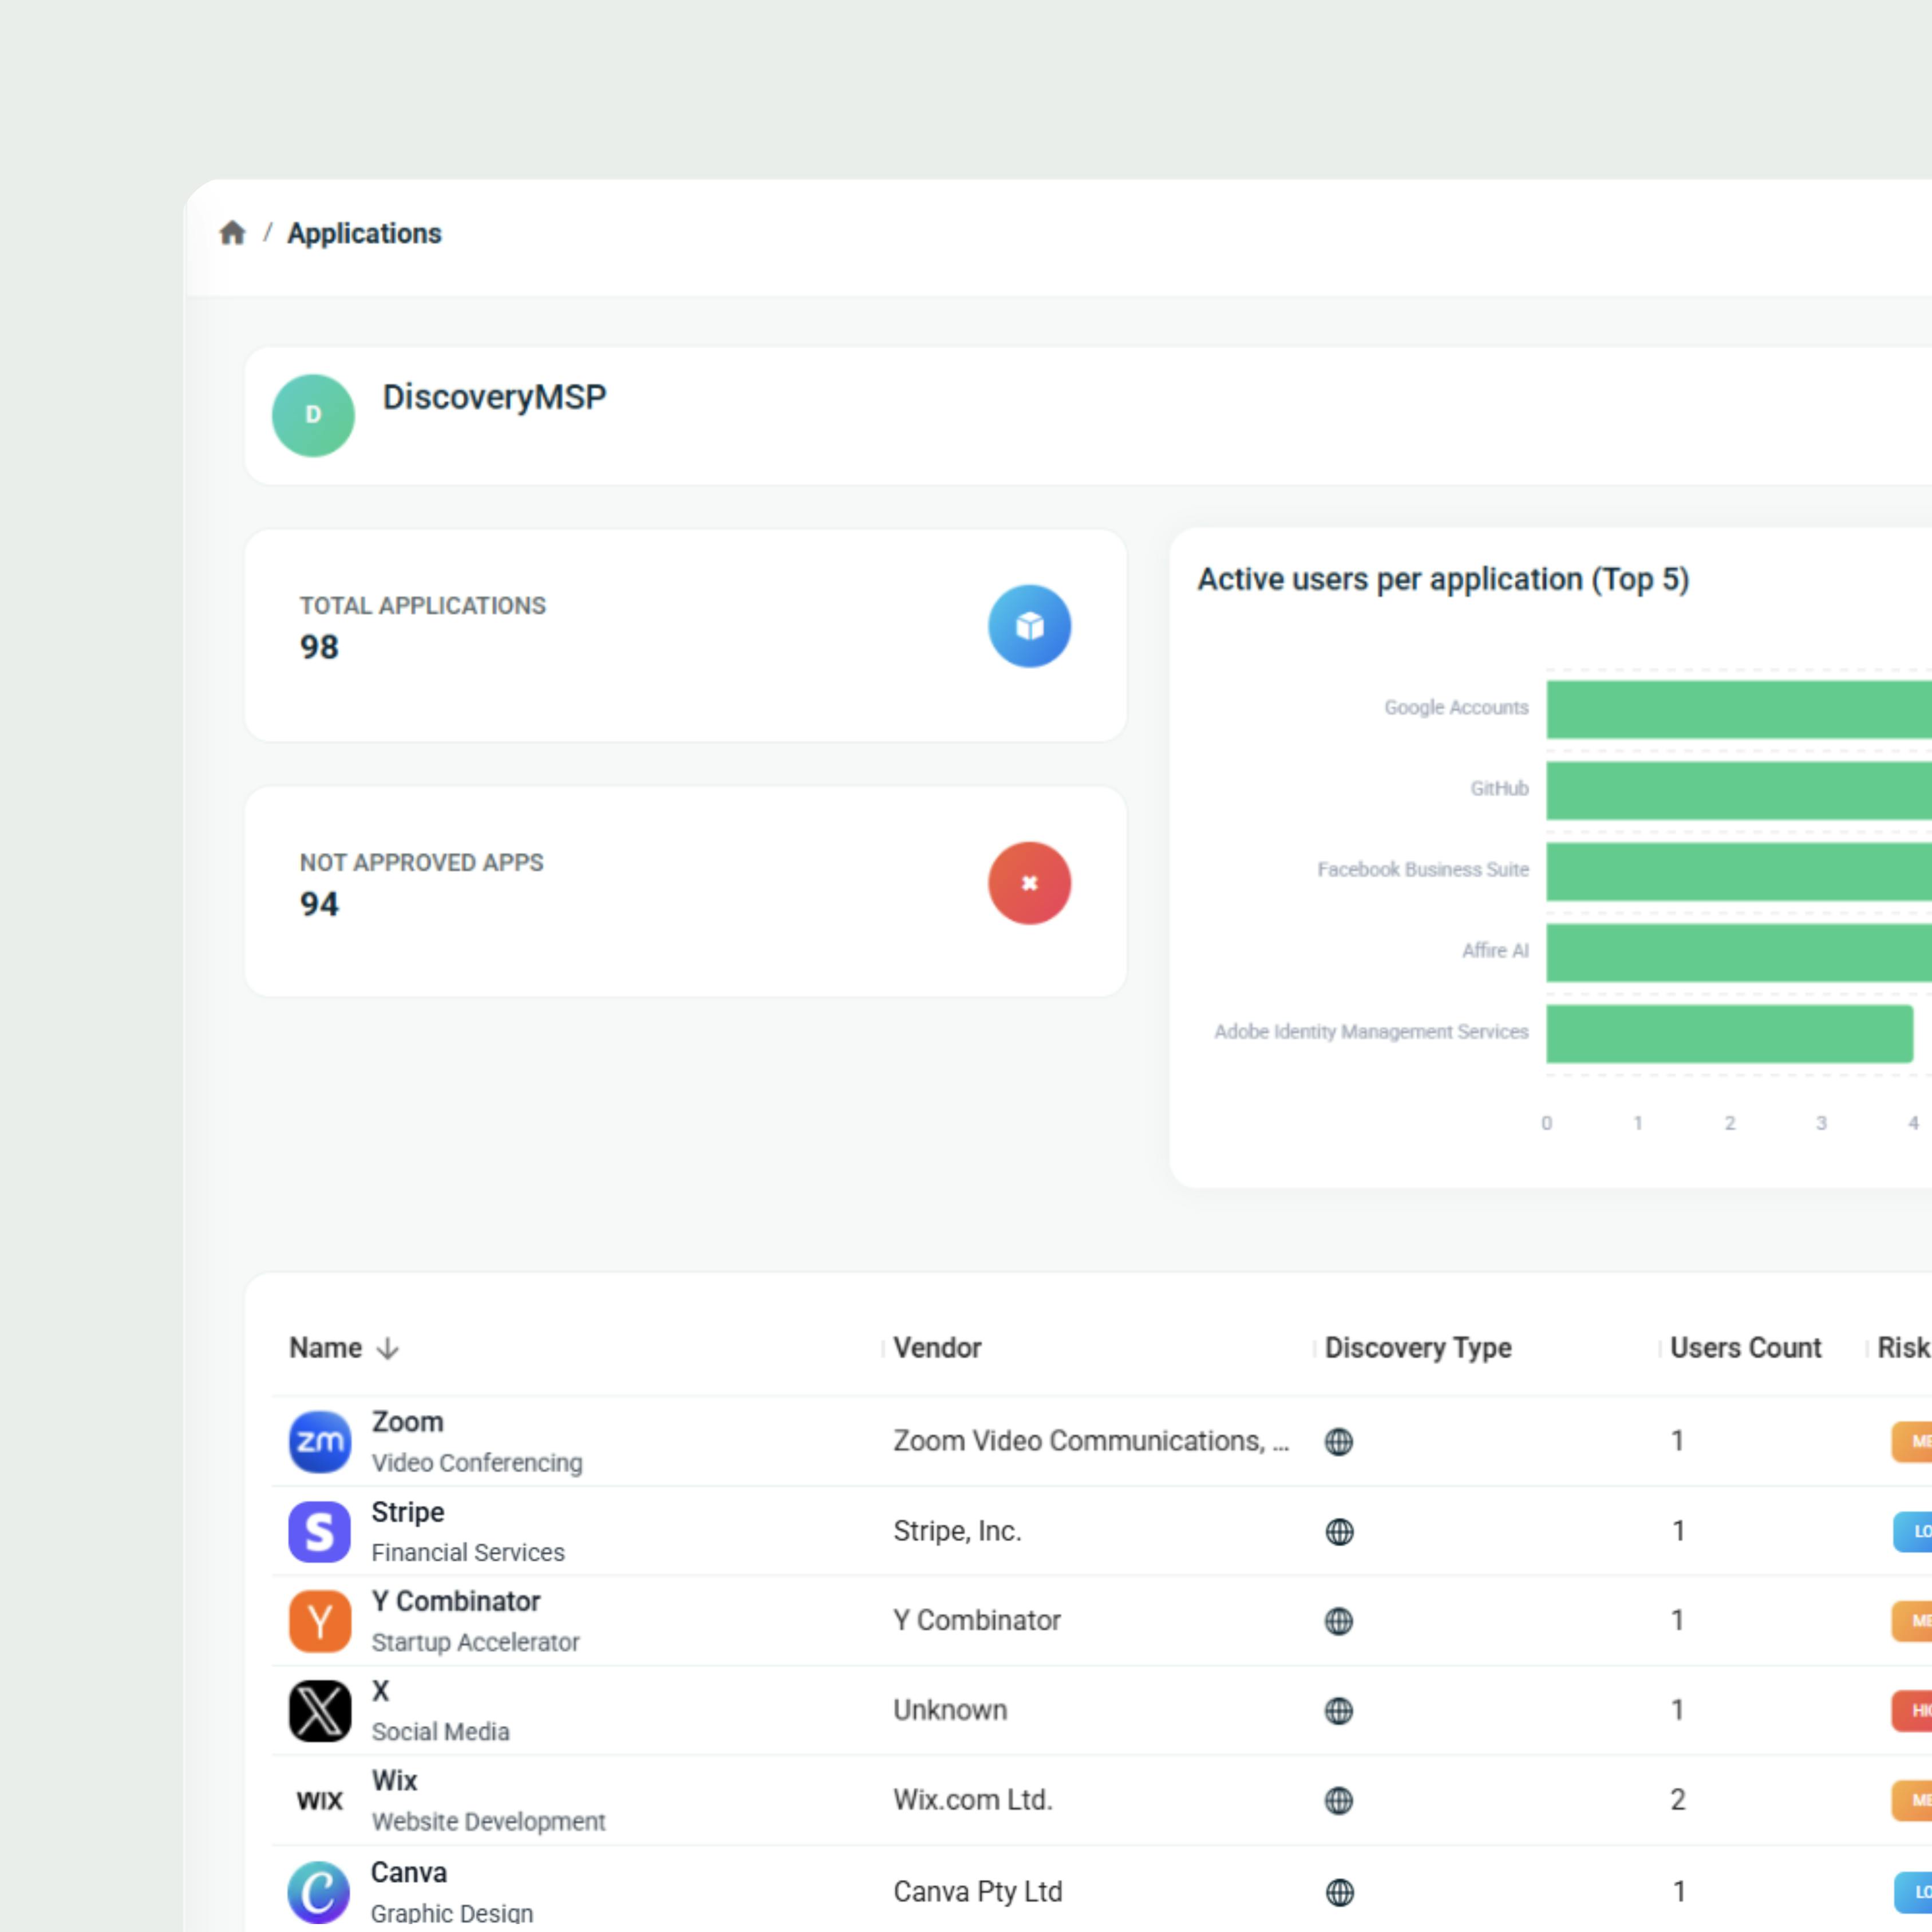Click the blue Total Applications cube icon
Viewport: 1932px width, 1932px height.
pos(1029,626)
